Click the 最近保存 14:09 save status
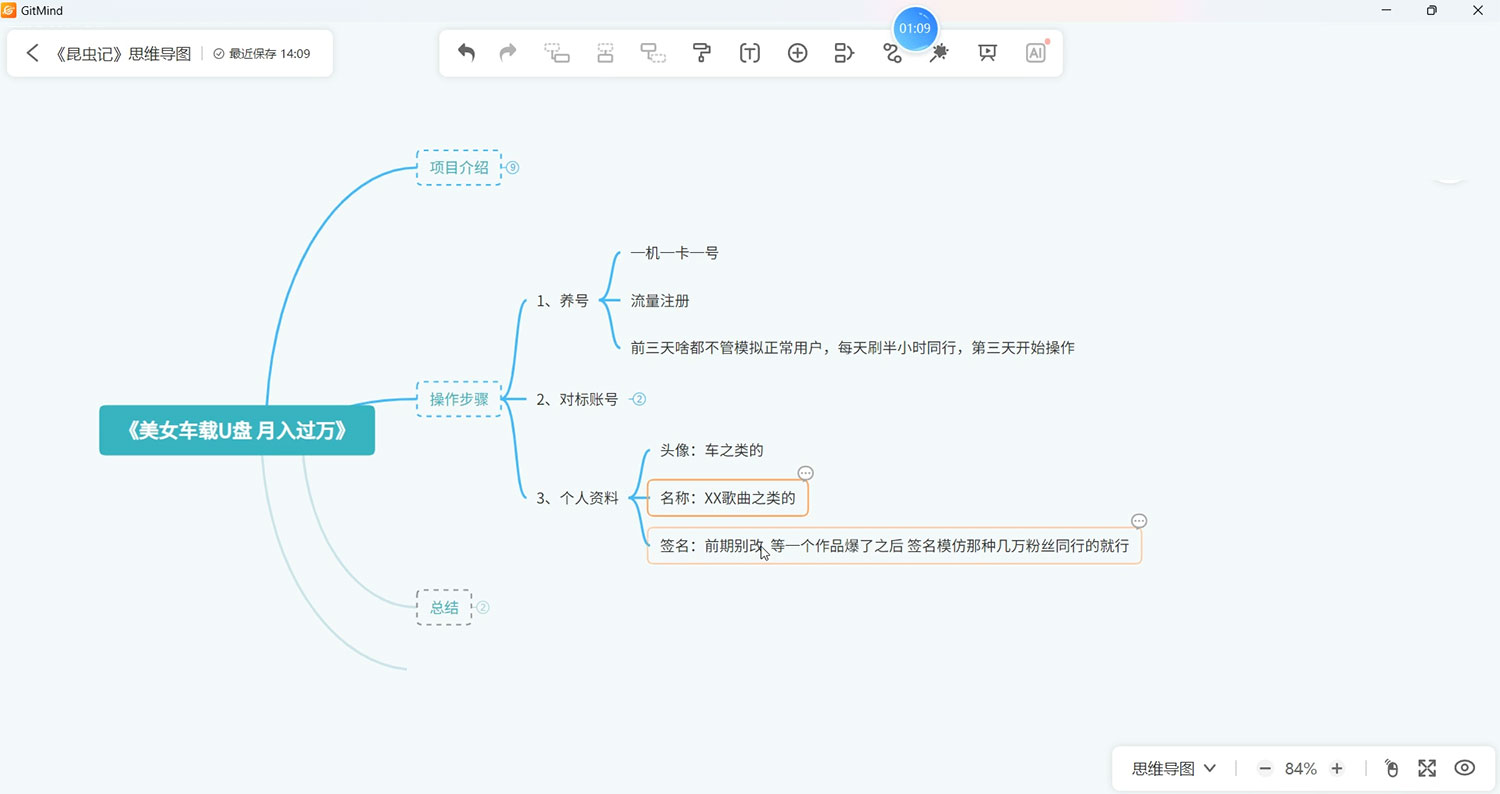The height and width of the screenshot is (794, 1500). point(263,53)
